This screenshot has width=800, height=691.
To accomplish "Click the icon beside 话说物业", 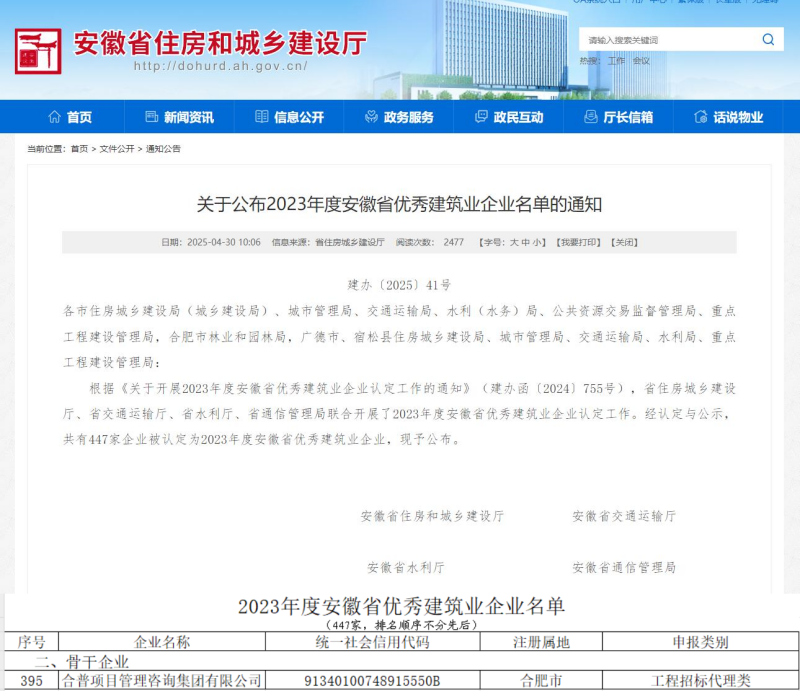I will tap(701, 117).
